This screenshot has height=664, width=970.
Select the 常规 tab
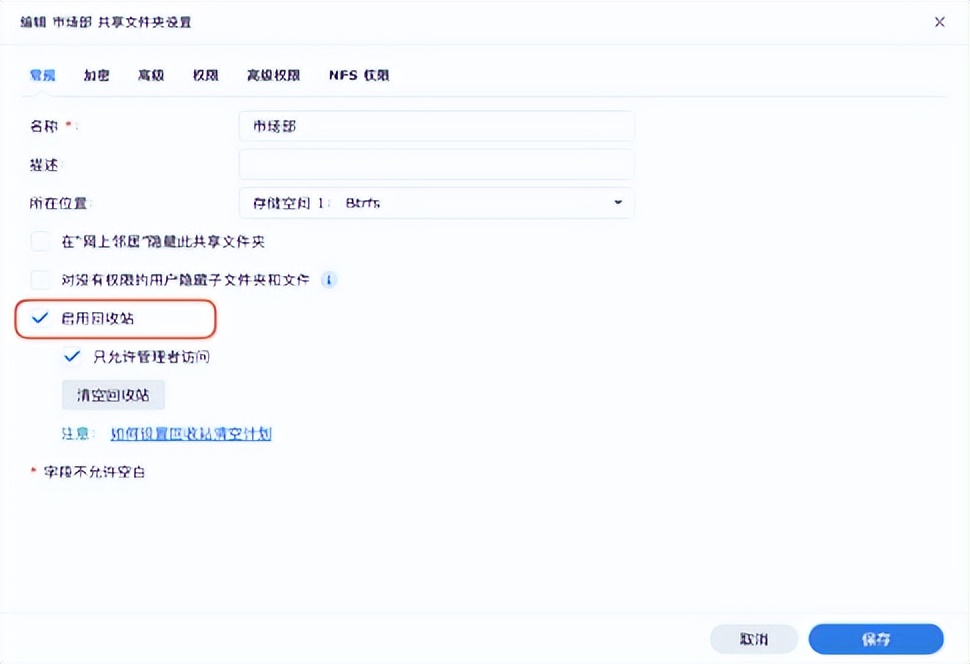point(42,74)
